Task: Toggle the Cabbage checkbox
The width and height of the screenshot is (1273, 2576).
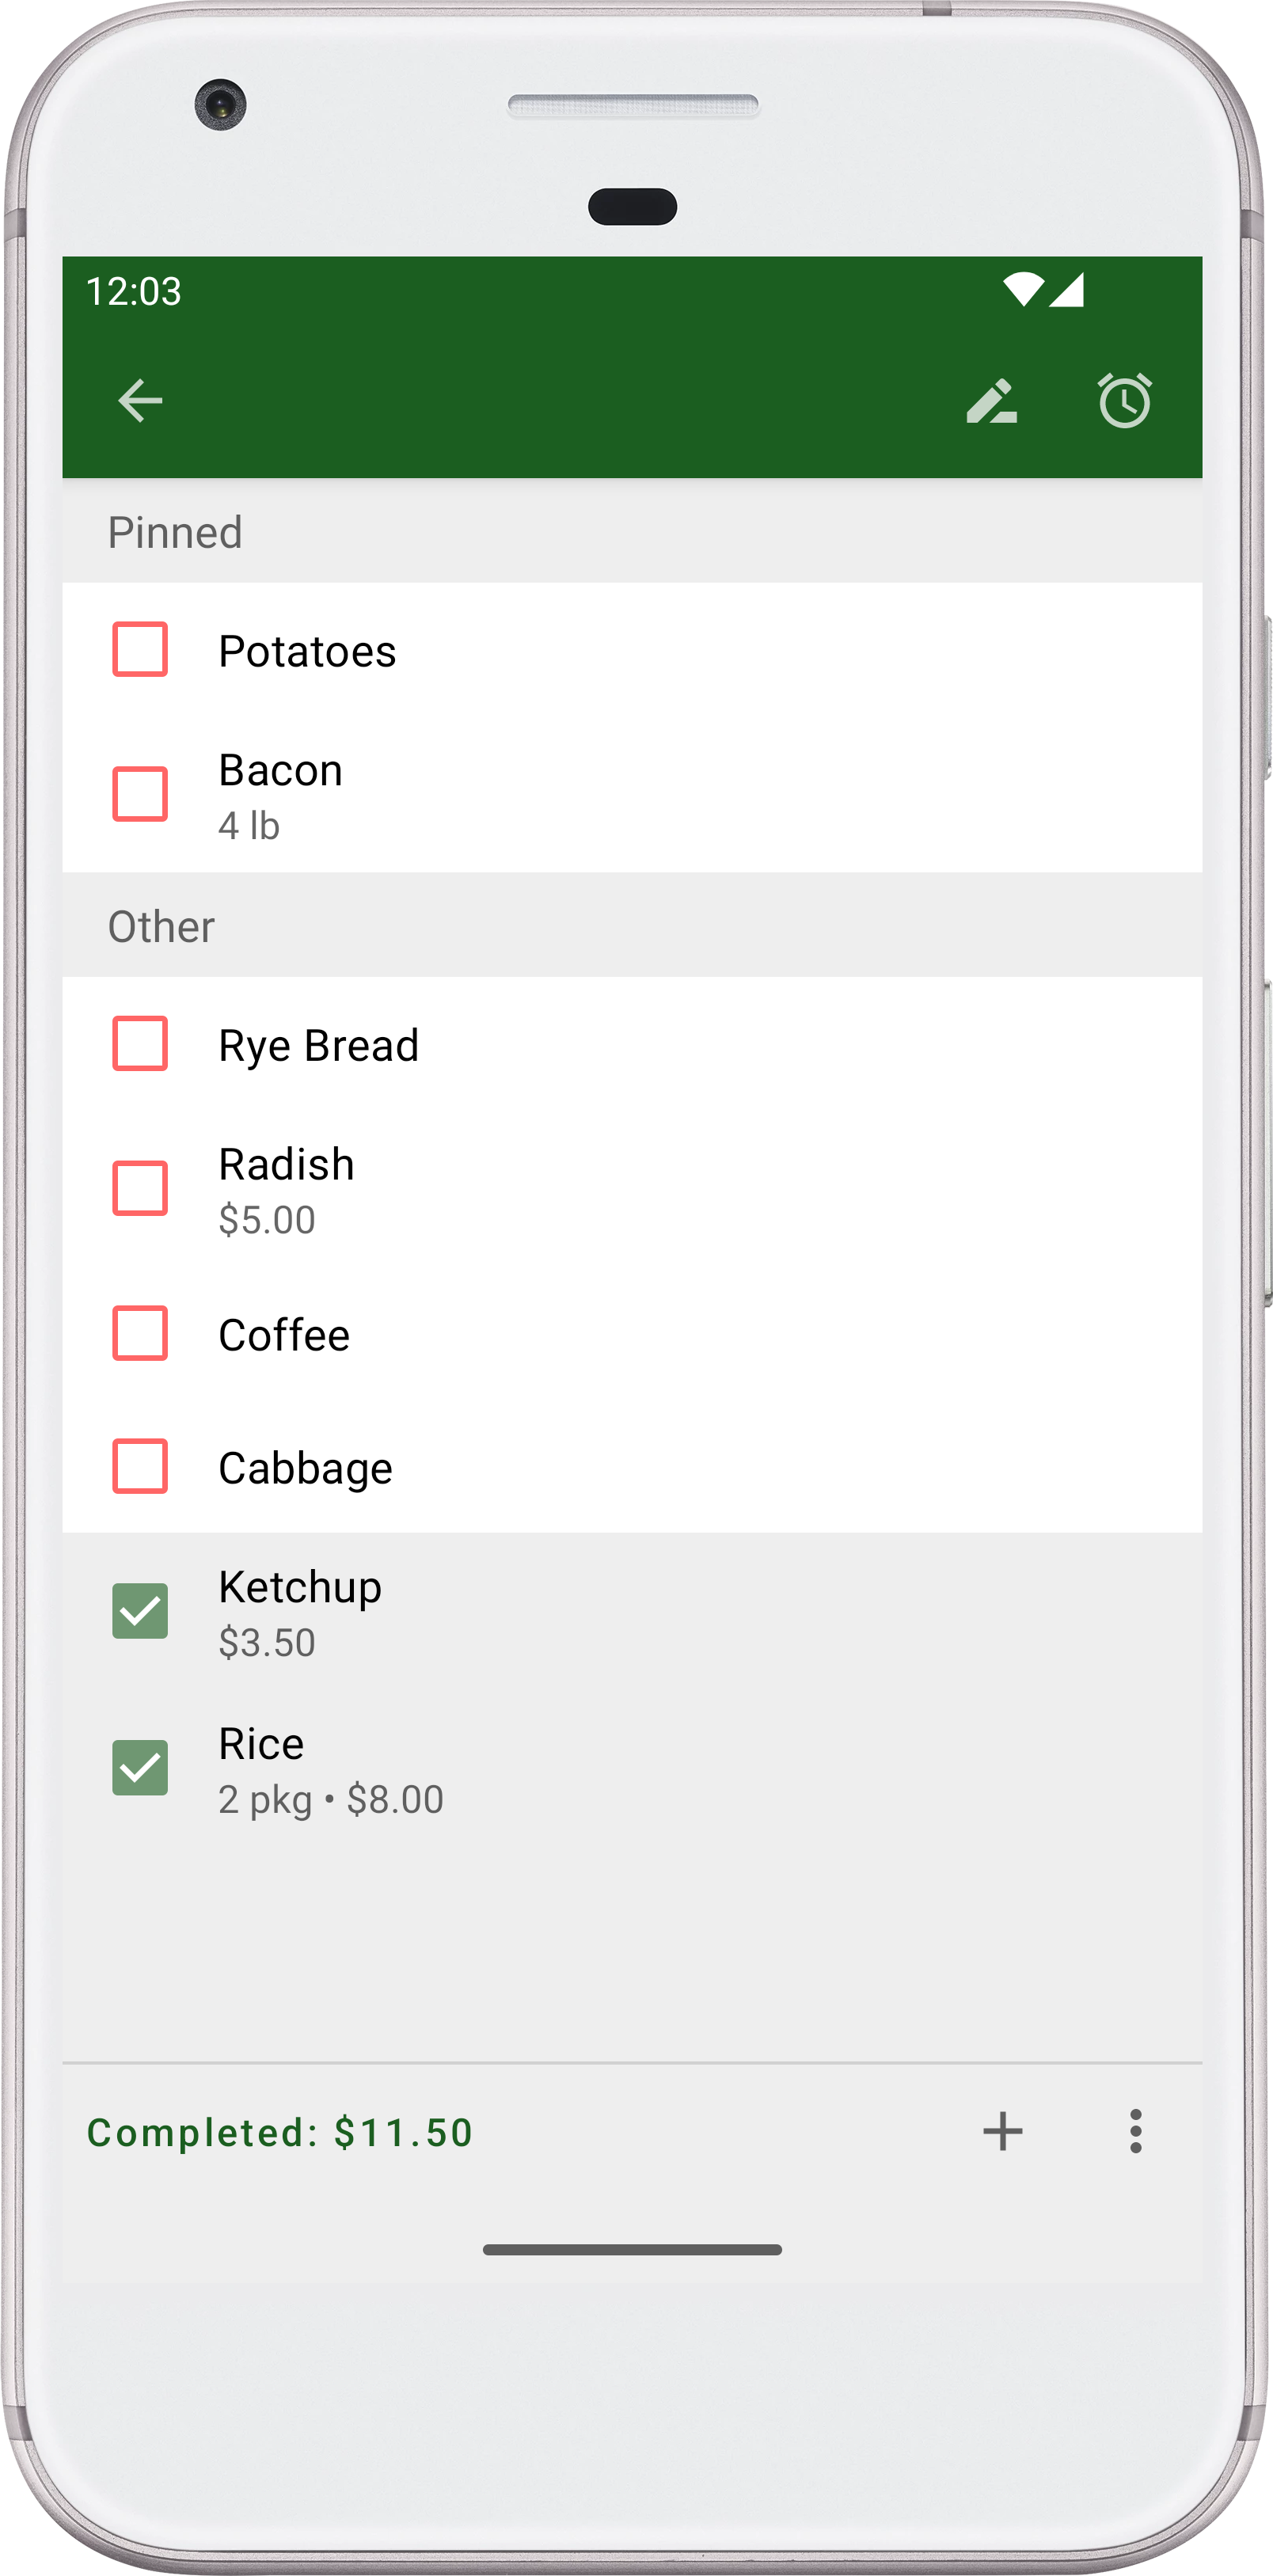Action: (140, 1466)
